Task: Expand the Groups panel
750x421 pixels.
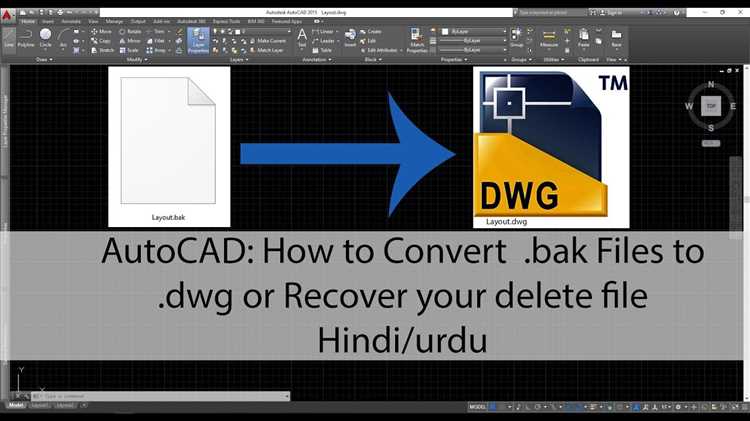Action: pyautogui.click(x=521, y=60)
